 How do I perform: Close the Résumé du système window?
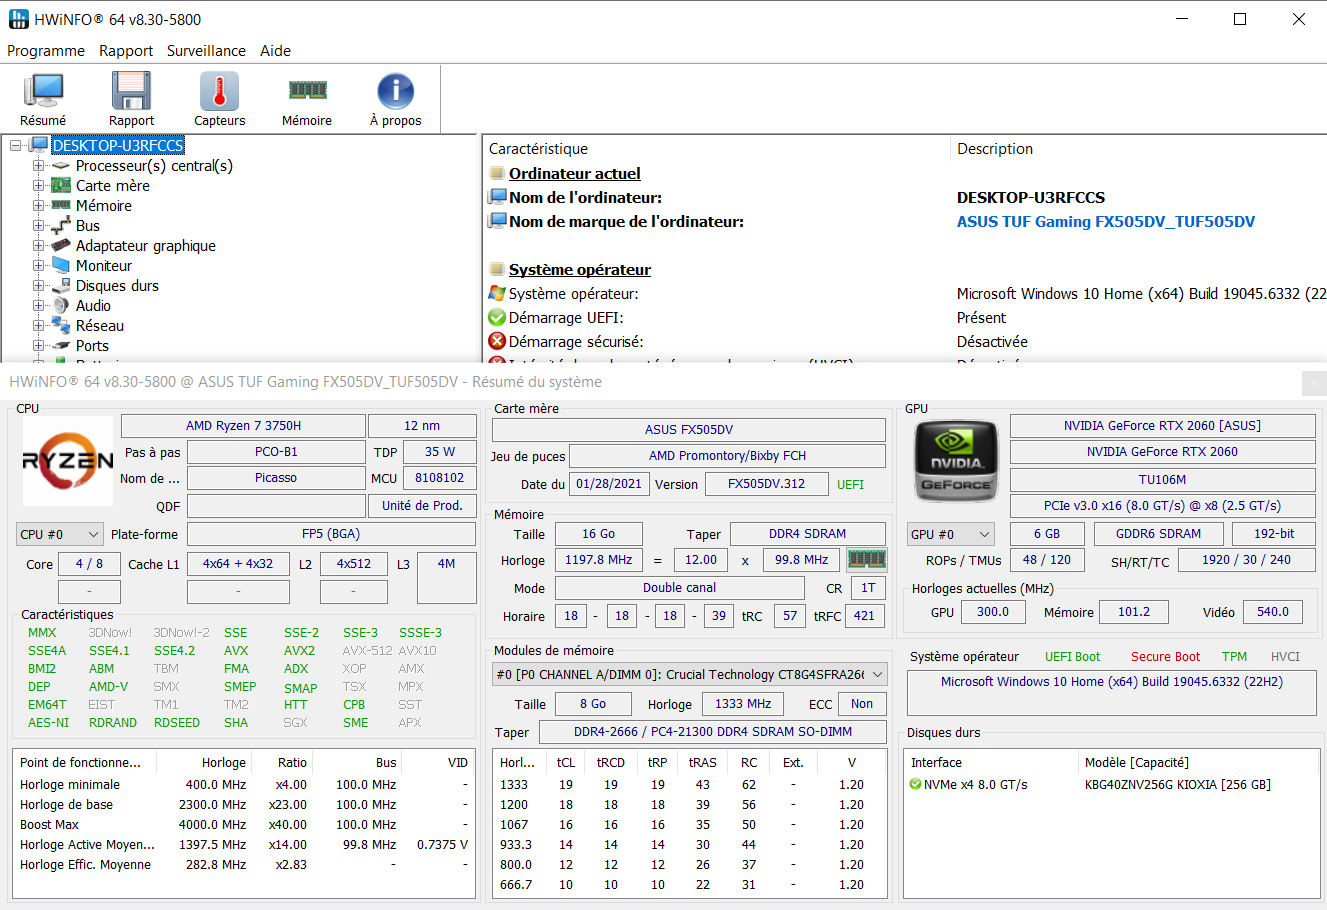1313,382
